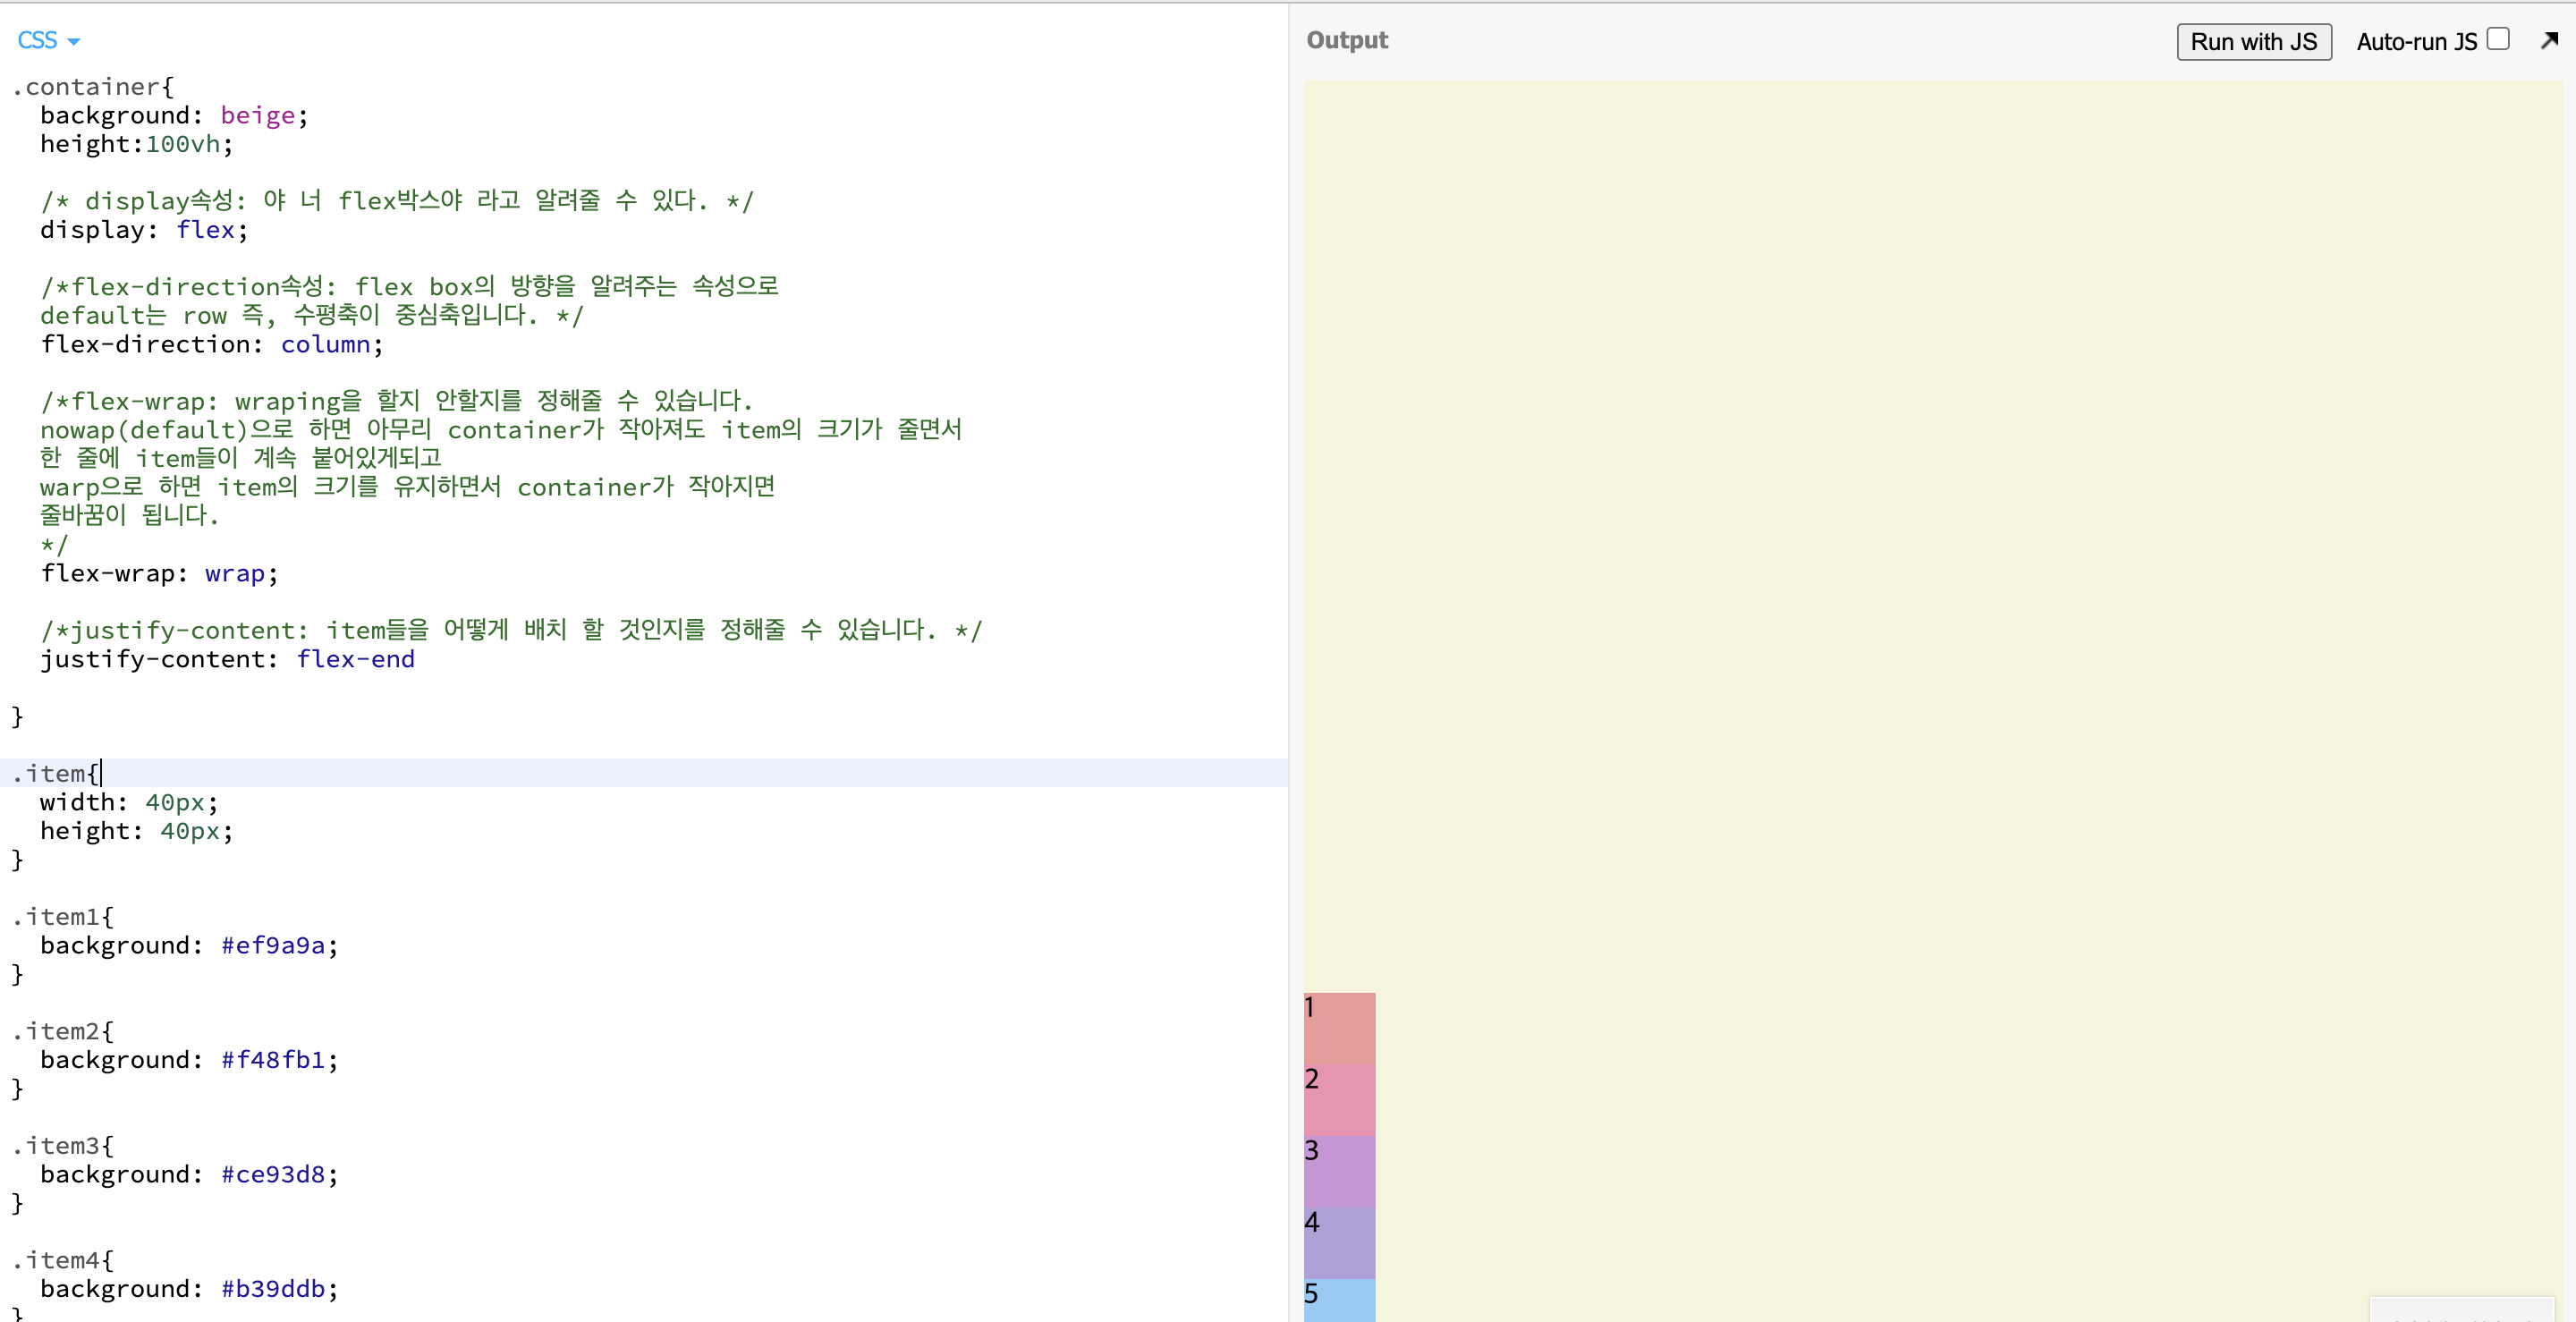Click the color value #ef9a9a

273,946
